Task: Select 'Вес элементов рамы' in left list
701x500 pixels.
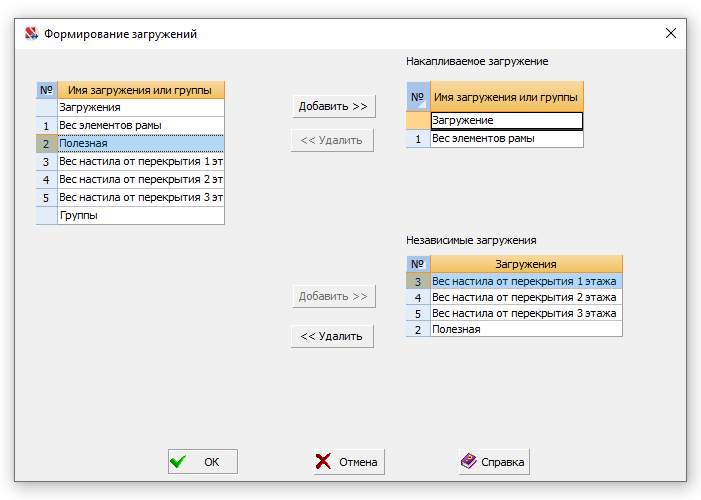Action: pos(141,125)
